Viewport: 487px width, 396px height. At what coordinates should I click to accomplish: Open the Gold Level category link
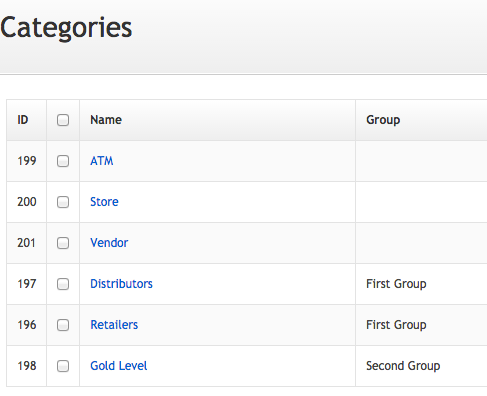[119, 366]
